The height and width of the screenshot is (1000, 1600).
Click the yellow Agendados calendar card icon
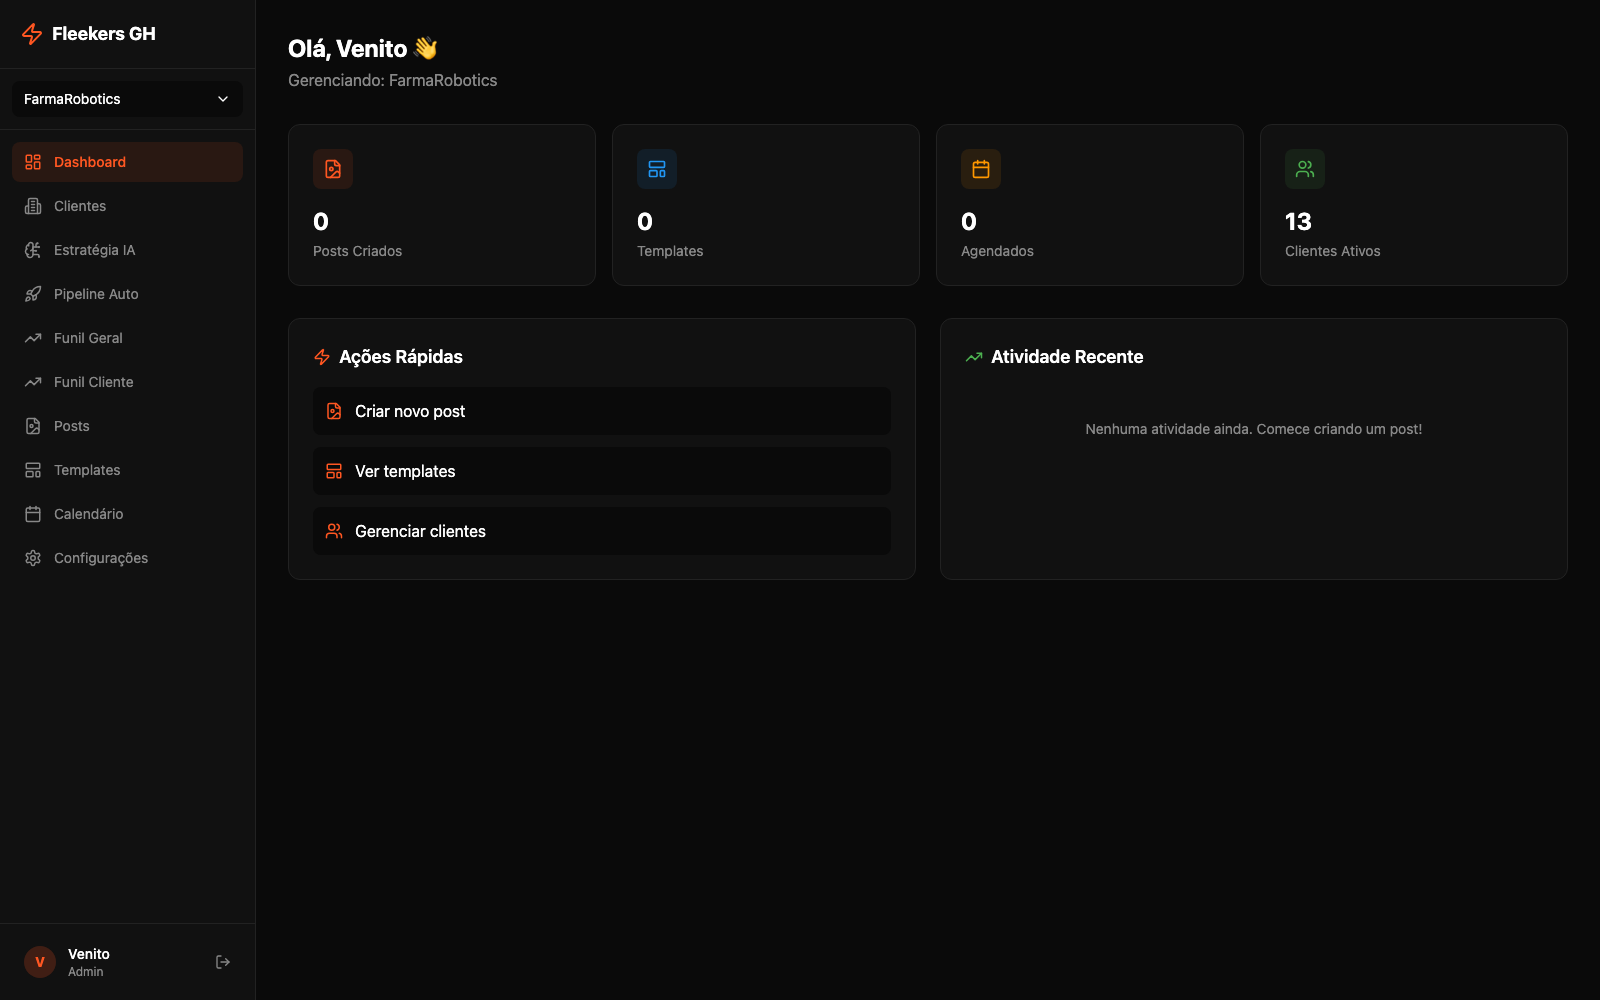981,169
